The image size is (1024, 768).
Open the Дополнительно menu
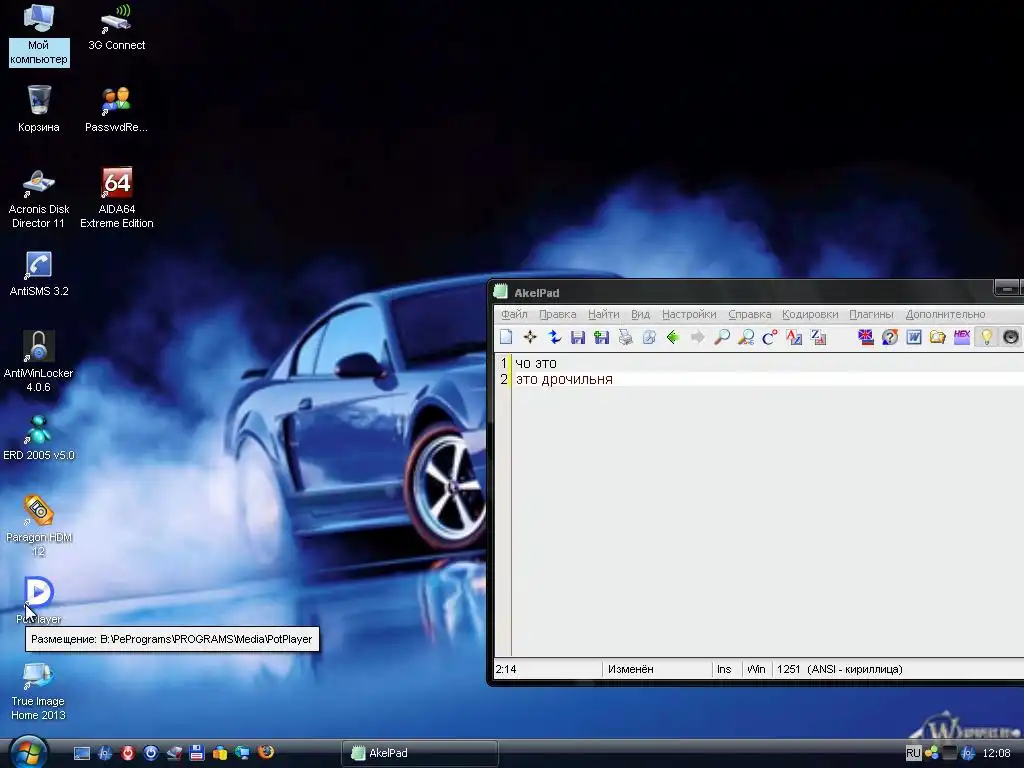(x=945, y=314)
